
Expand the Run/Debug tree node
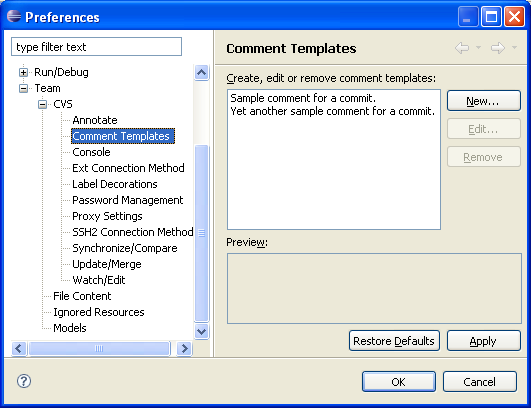(23, 72)
